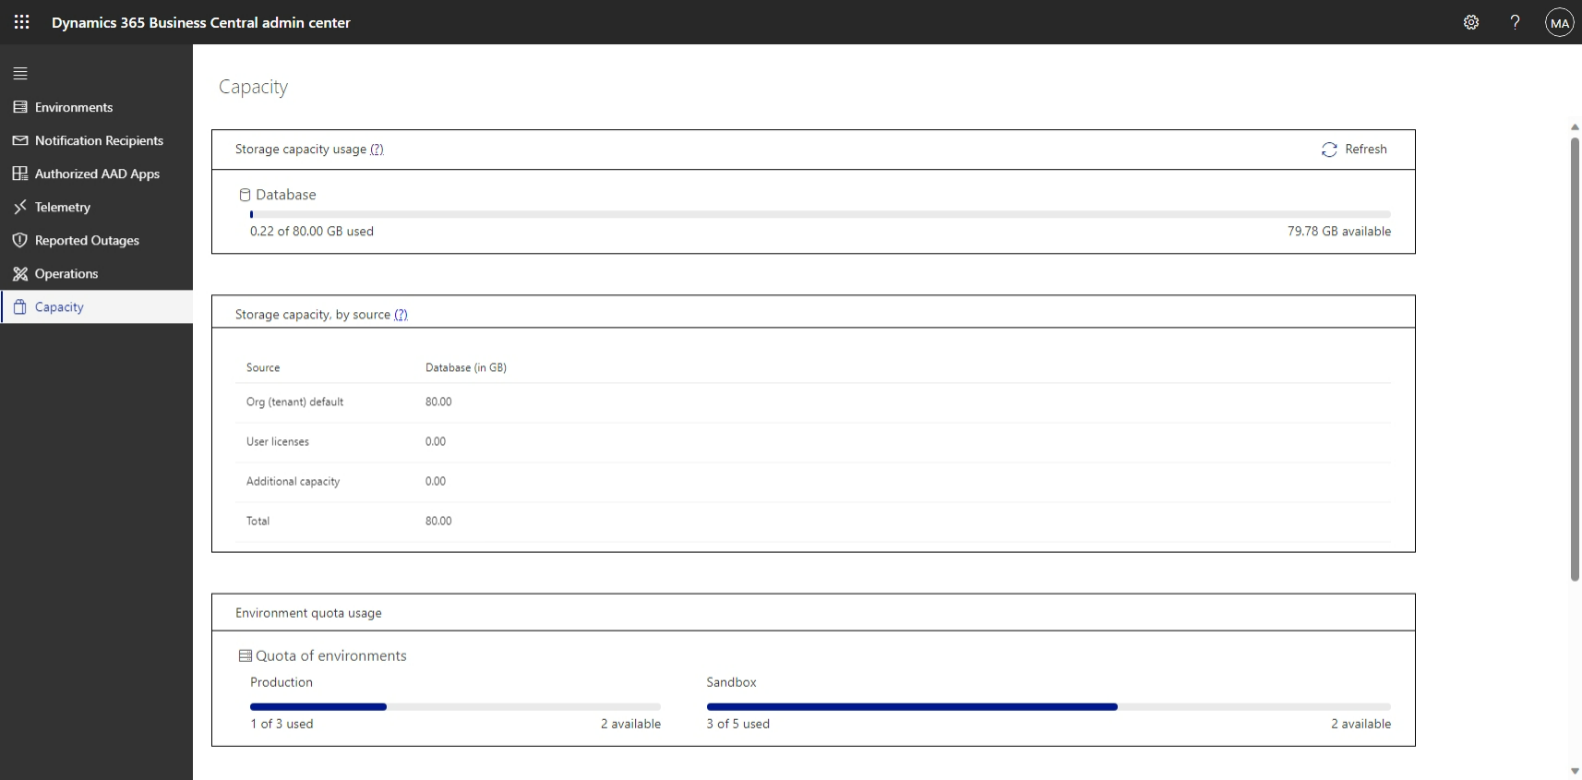Open the Storage capacity usage (?) help link

(x=377, y=149)
